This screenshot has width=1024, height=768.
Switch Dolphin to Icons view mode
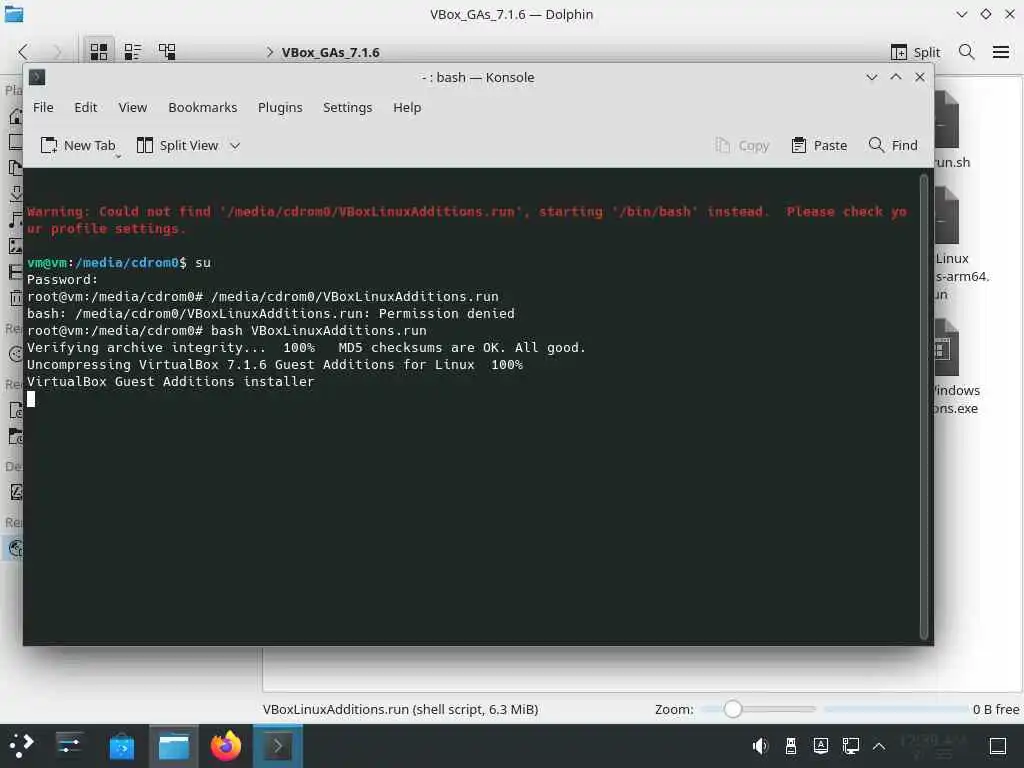(x=99, y=52)
